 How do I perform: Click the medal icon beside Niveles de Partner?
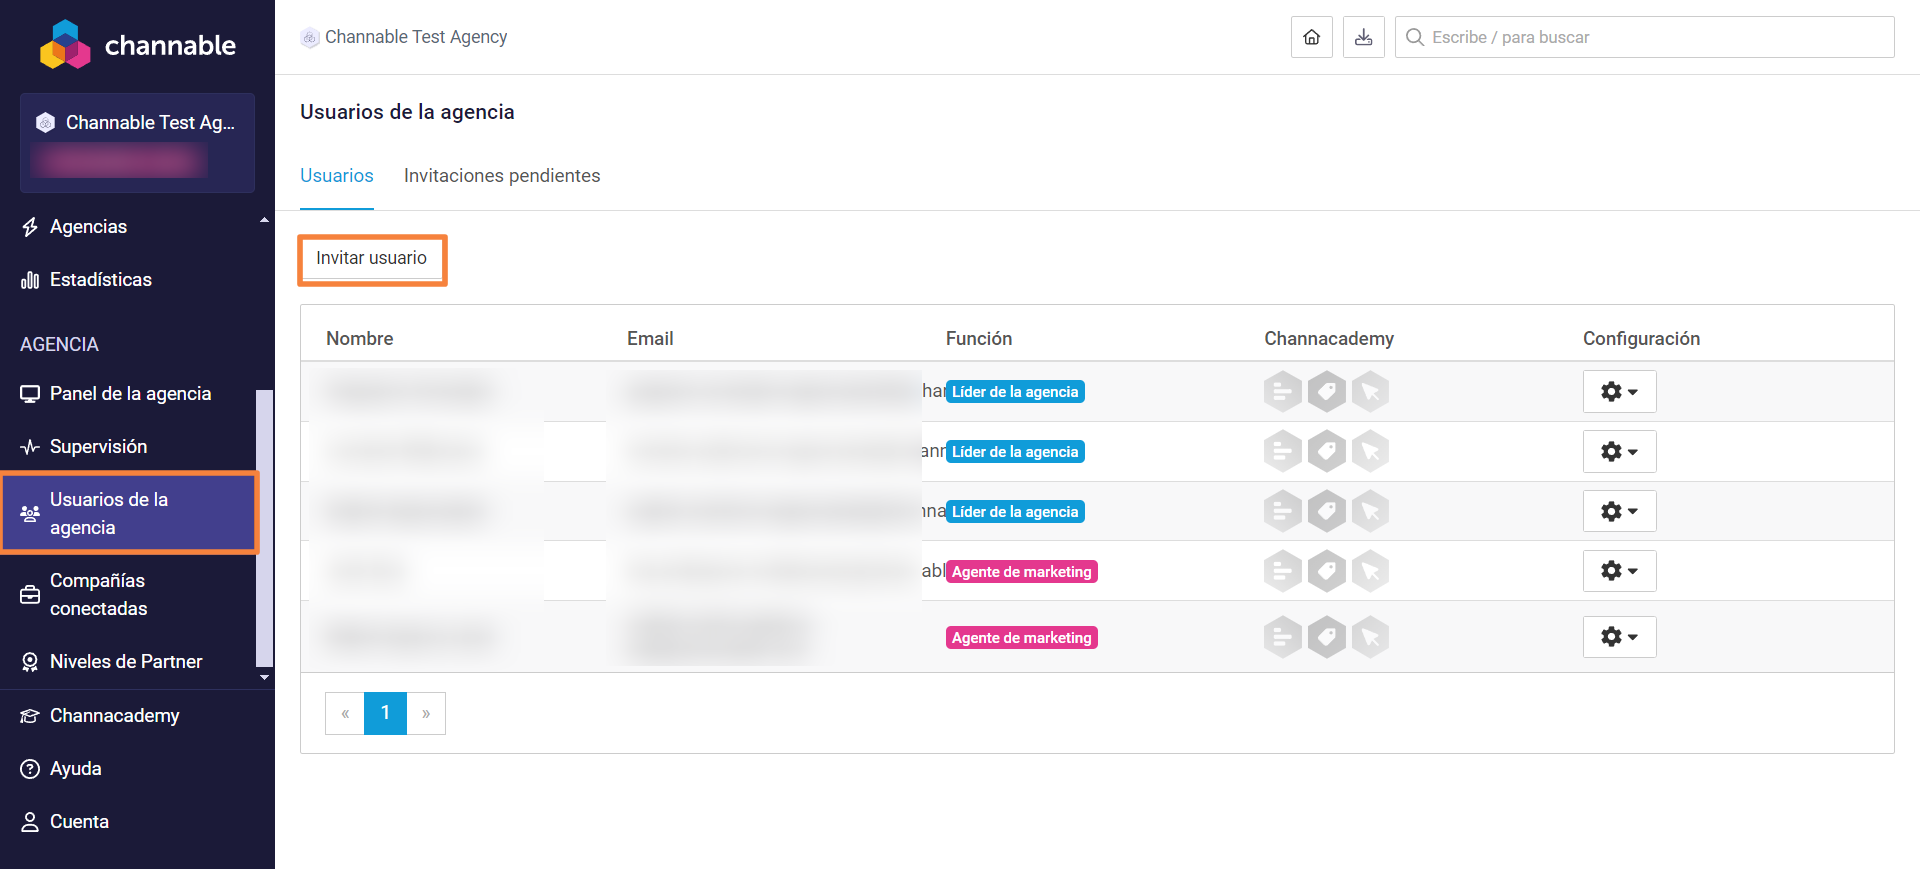30,662
